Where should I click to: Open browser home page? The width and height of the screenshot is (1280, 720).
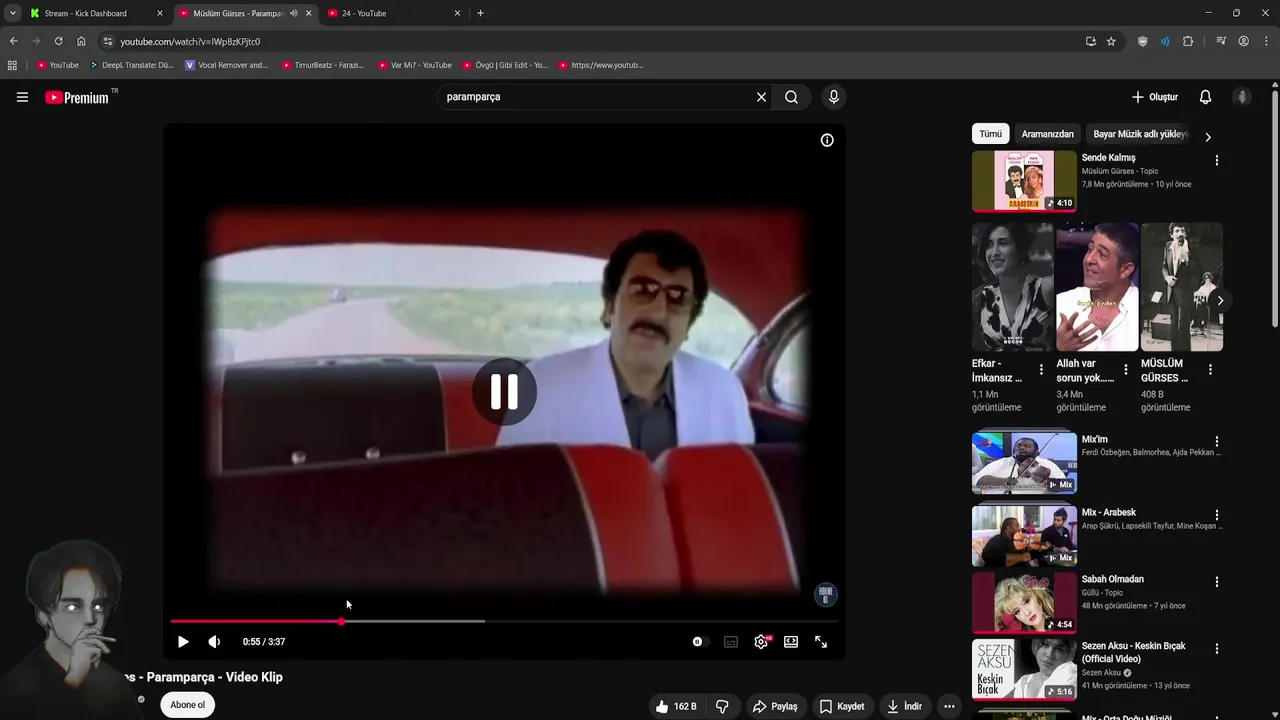81,41
